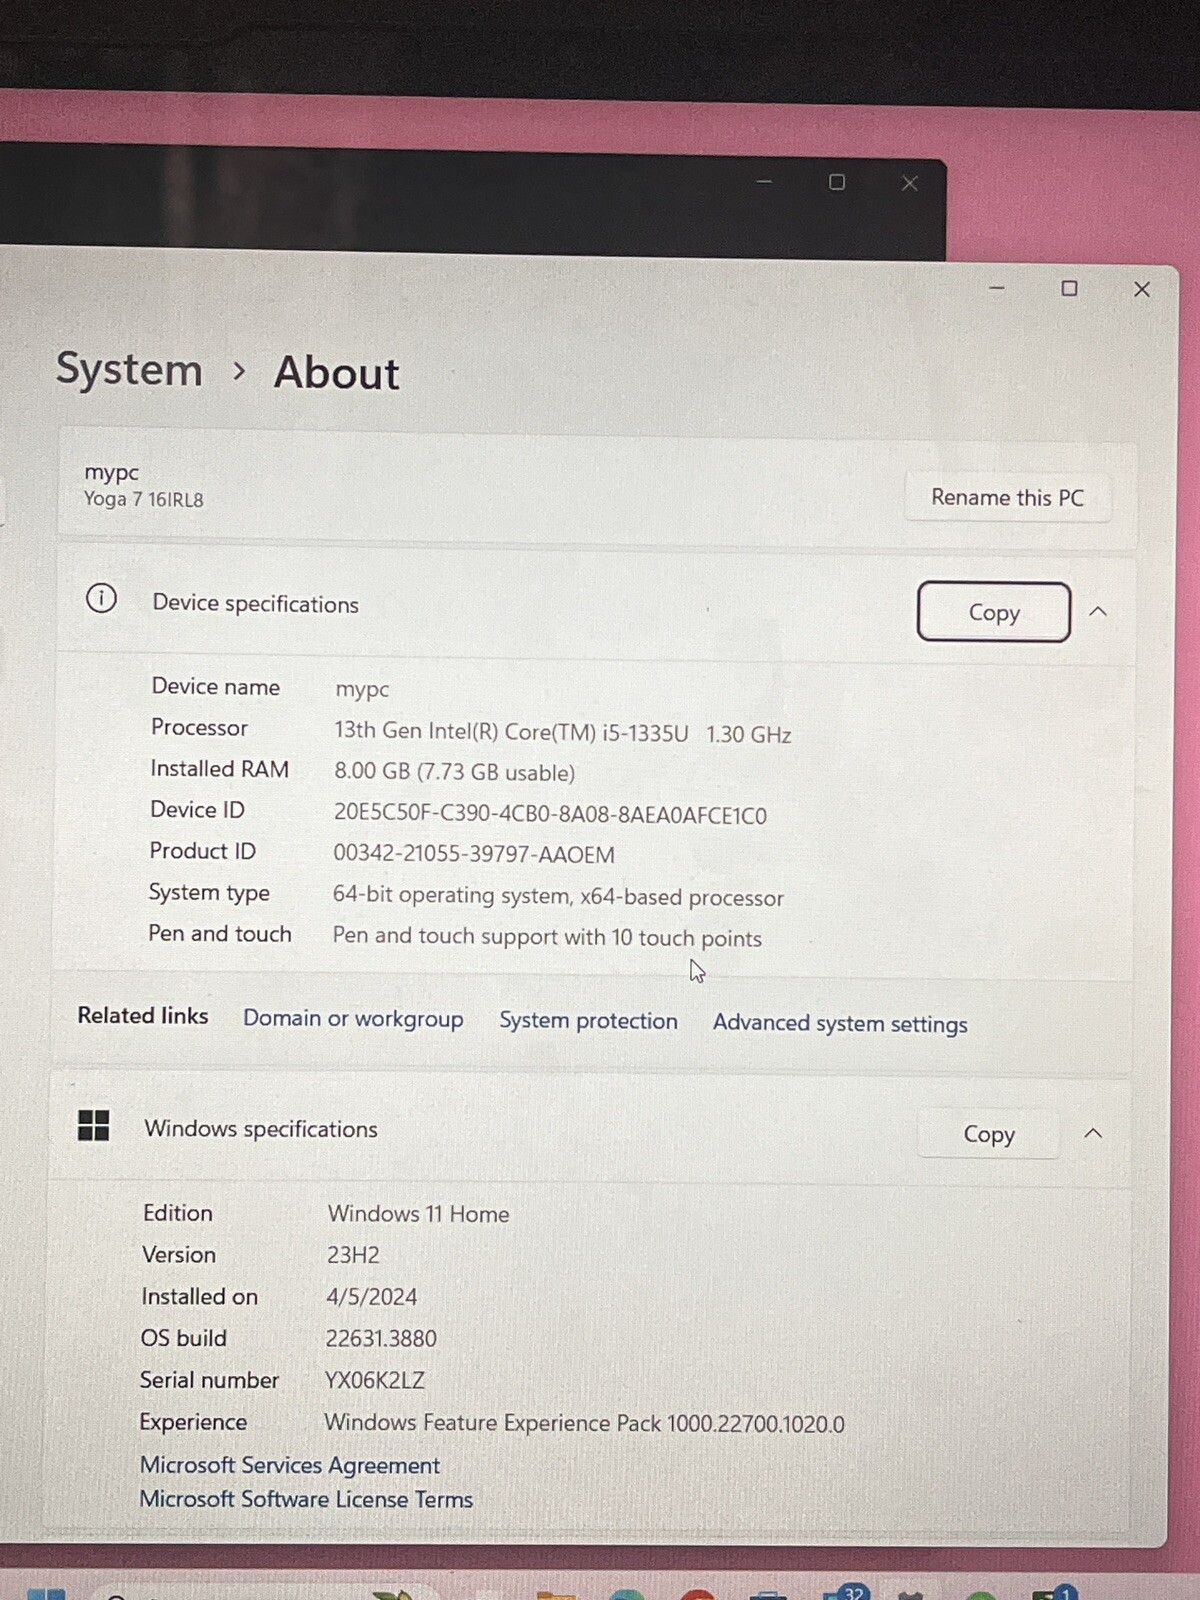Click the Yoga 7 16IRL8 model text
This screenshot has width=1200, height=1600.
[x=144, y=499]
